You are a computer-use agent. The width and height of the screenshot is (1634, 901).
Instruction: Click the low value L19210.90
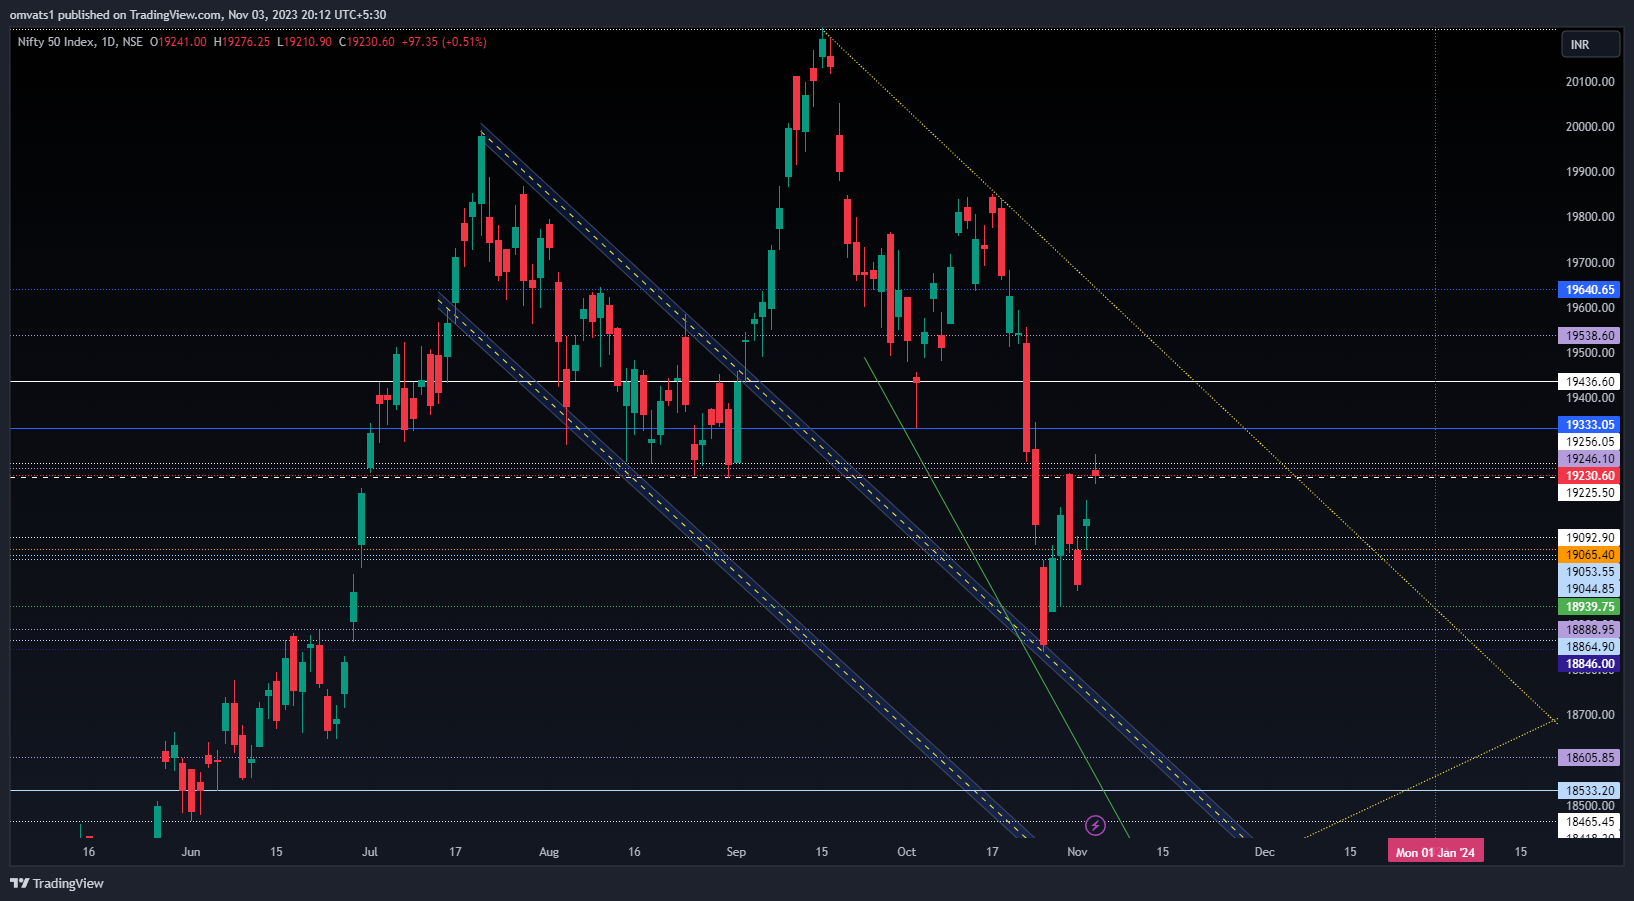(x=305, y=42)
